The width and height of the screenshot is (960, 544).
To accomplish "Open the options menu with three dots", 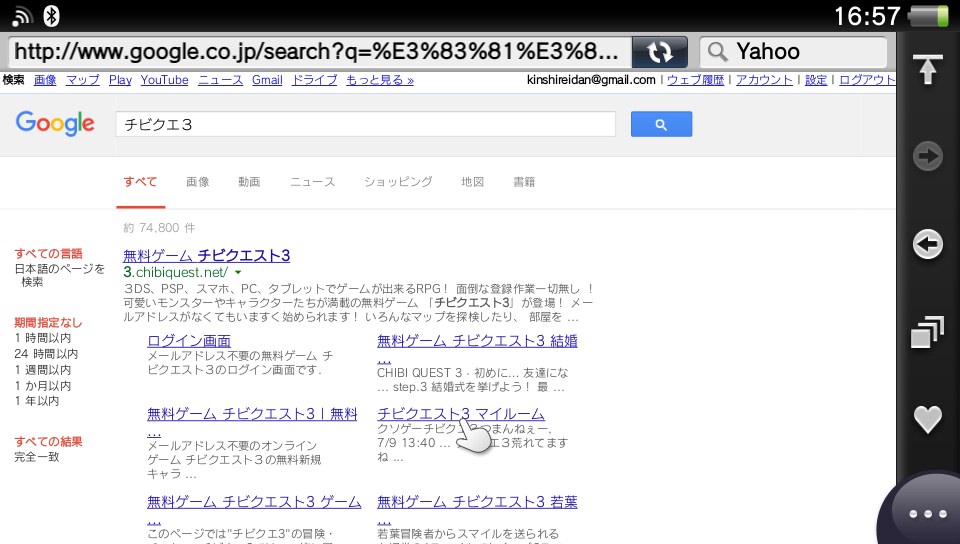I will pos(928,513).
